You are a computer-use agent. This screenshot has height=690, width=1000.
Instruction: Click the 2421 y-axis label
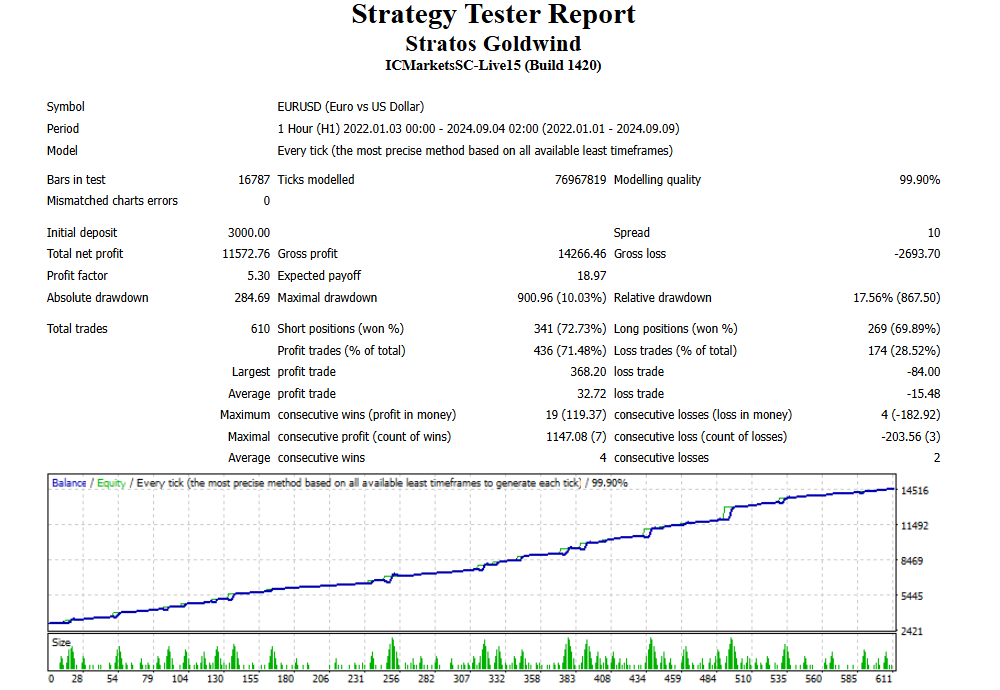(912, 631)
